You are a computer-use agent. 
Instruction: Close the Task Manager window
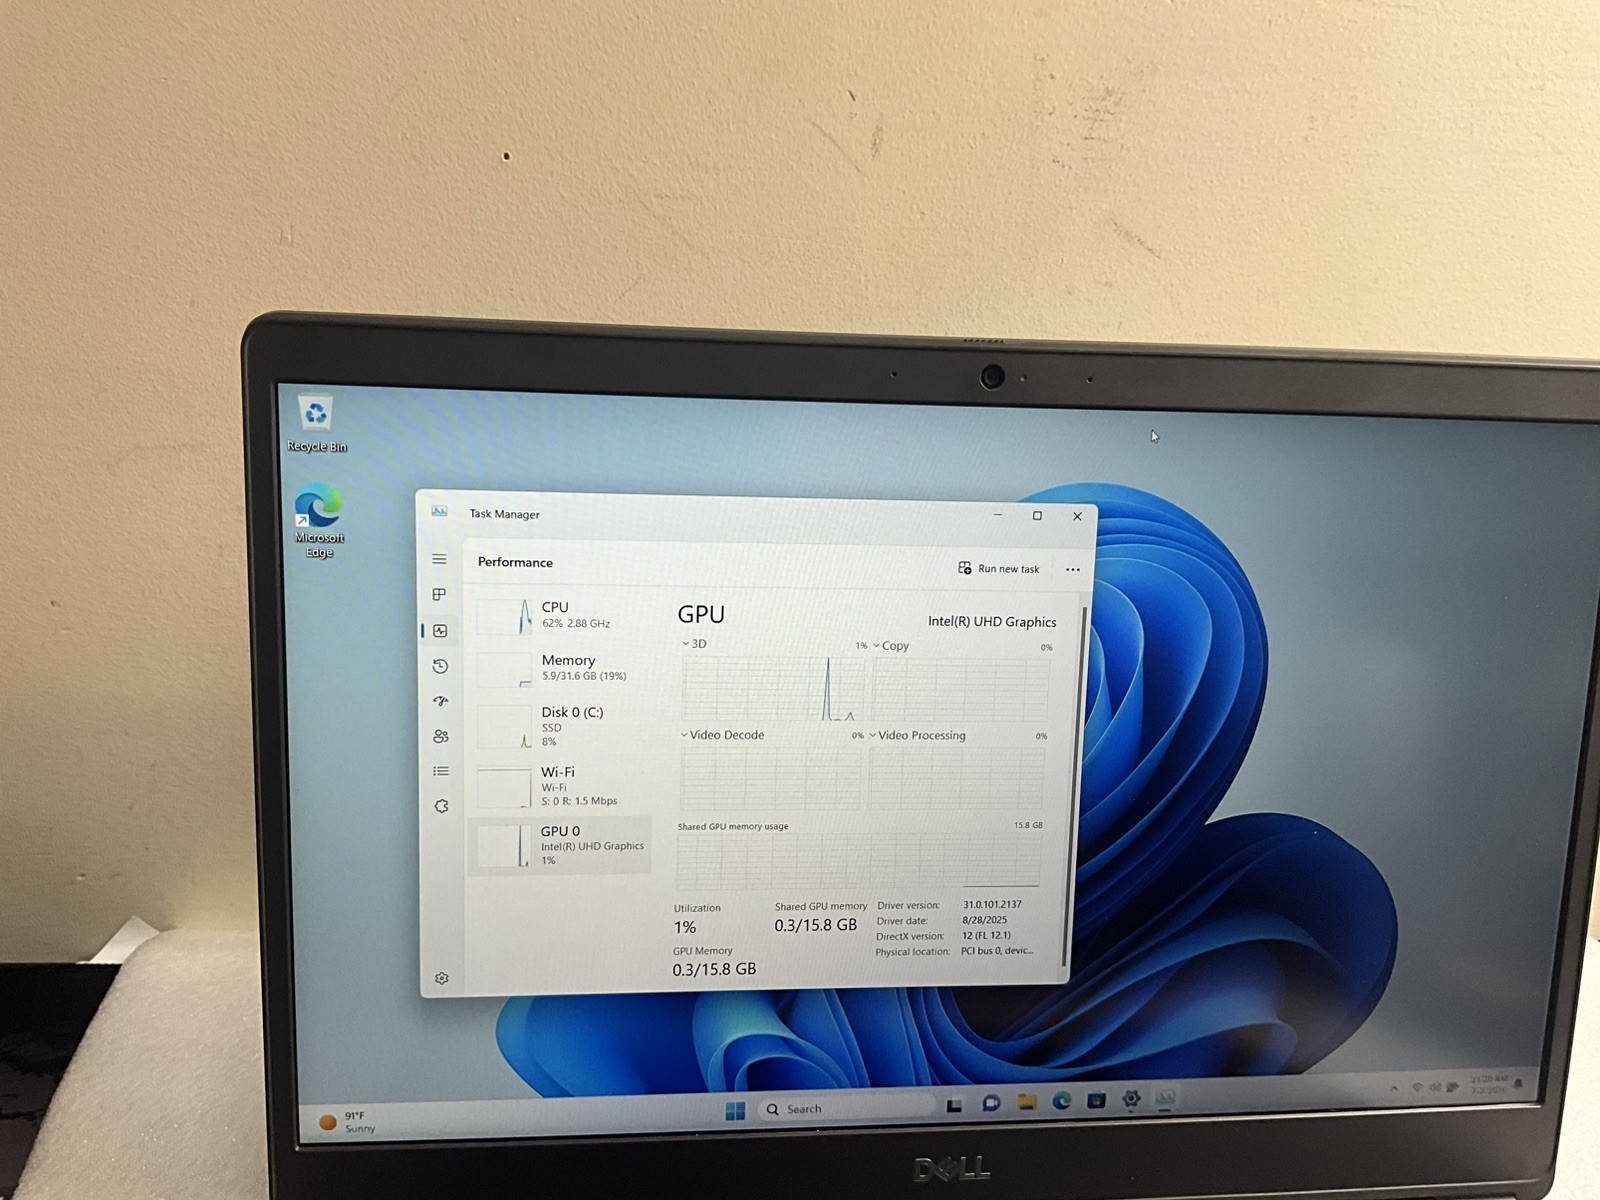click(x=1077, y=517)
